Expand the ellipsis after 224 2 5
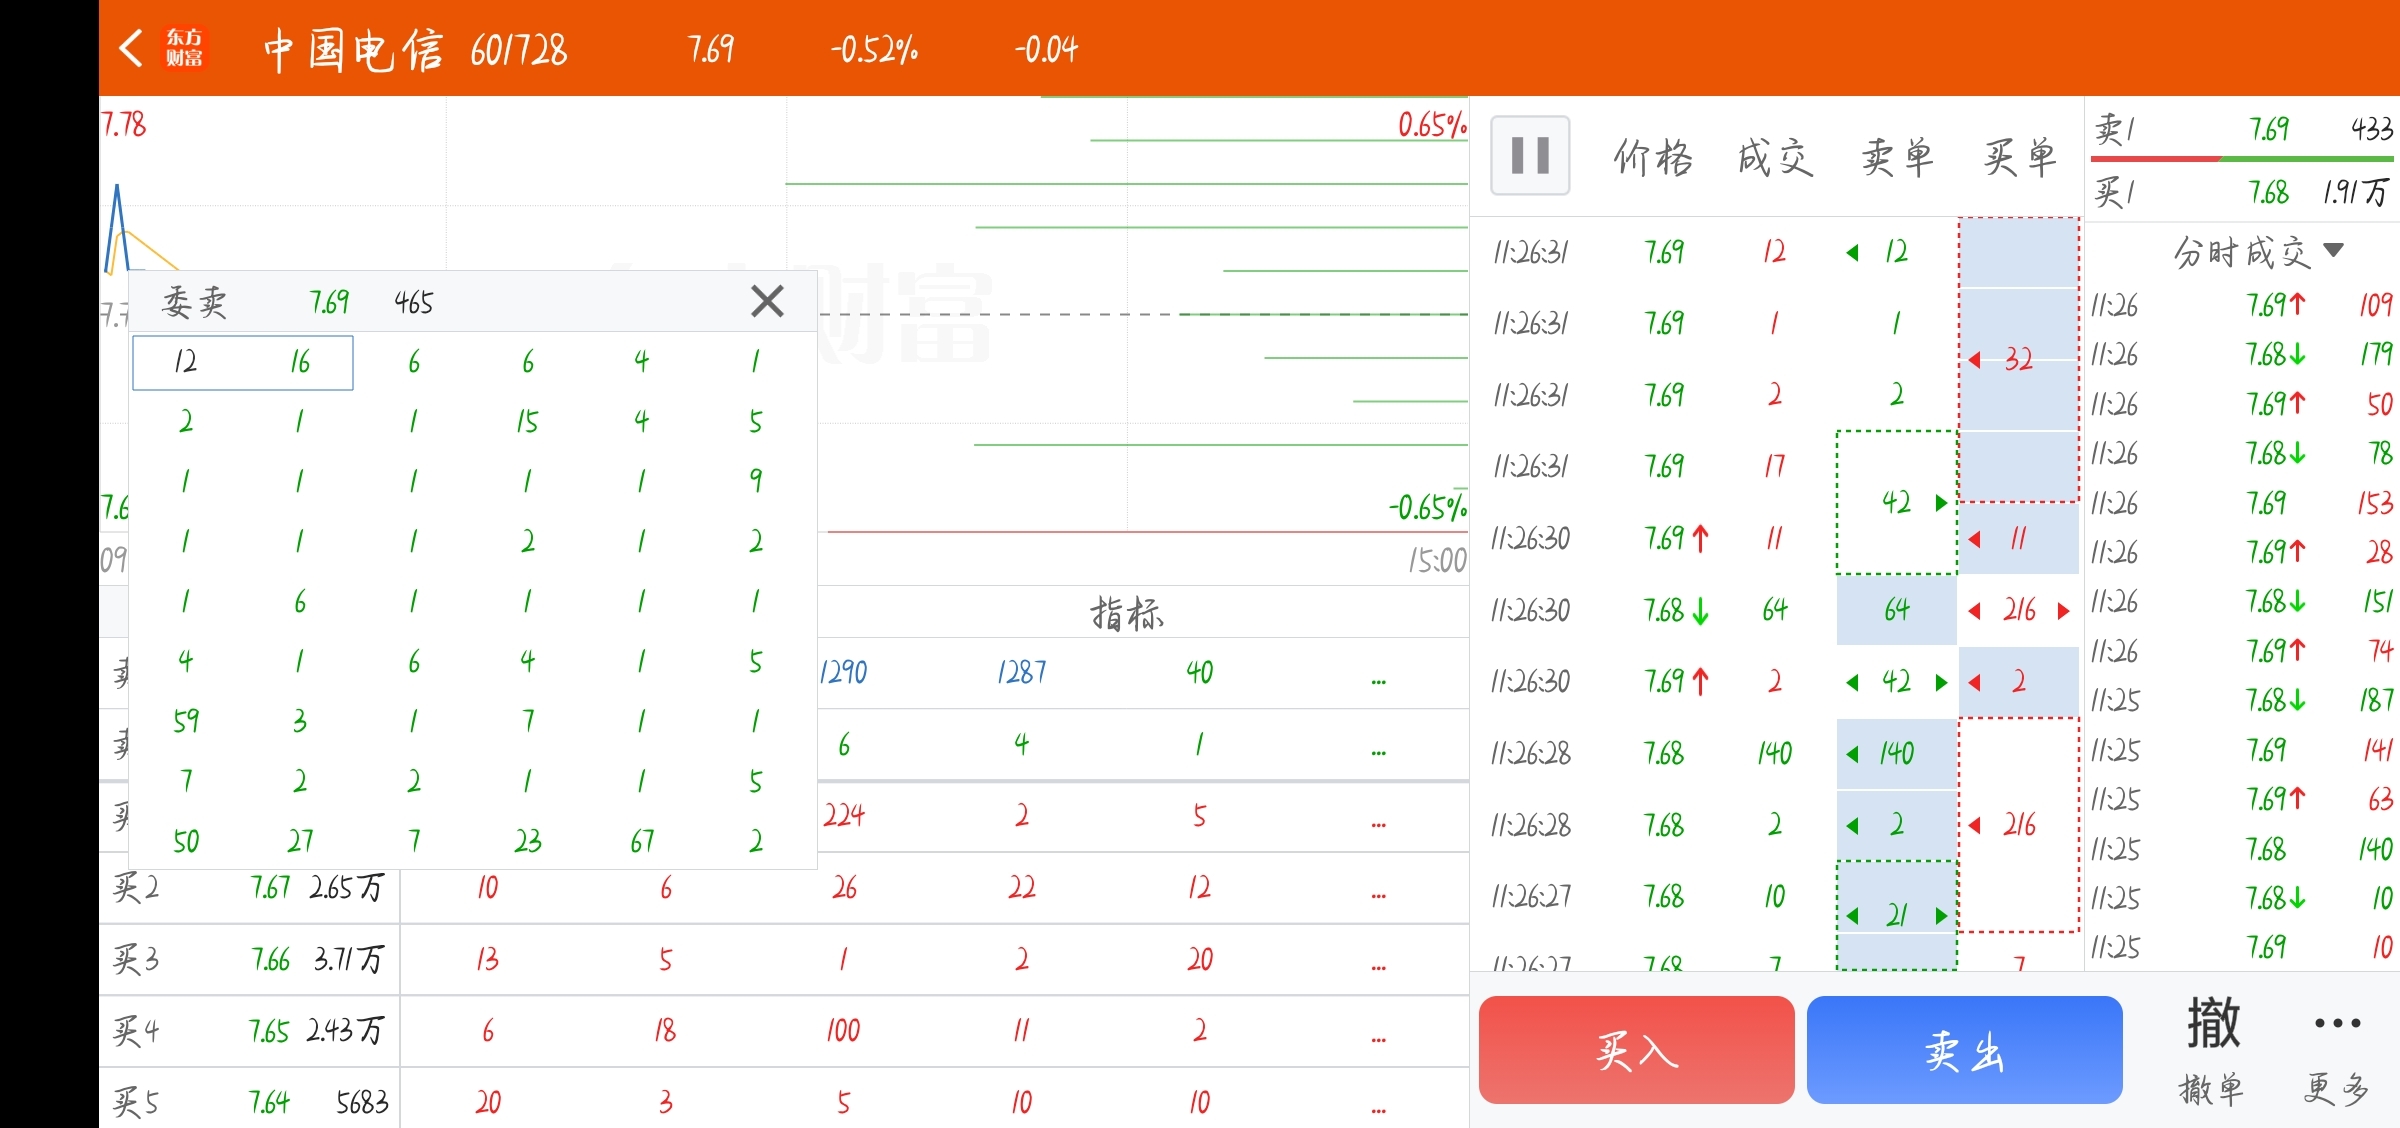 (1379, 823)
